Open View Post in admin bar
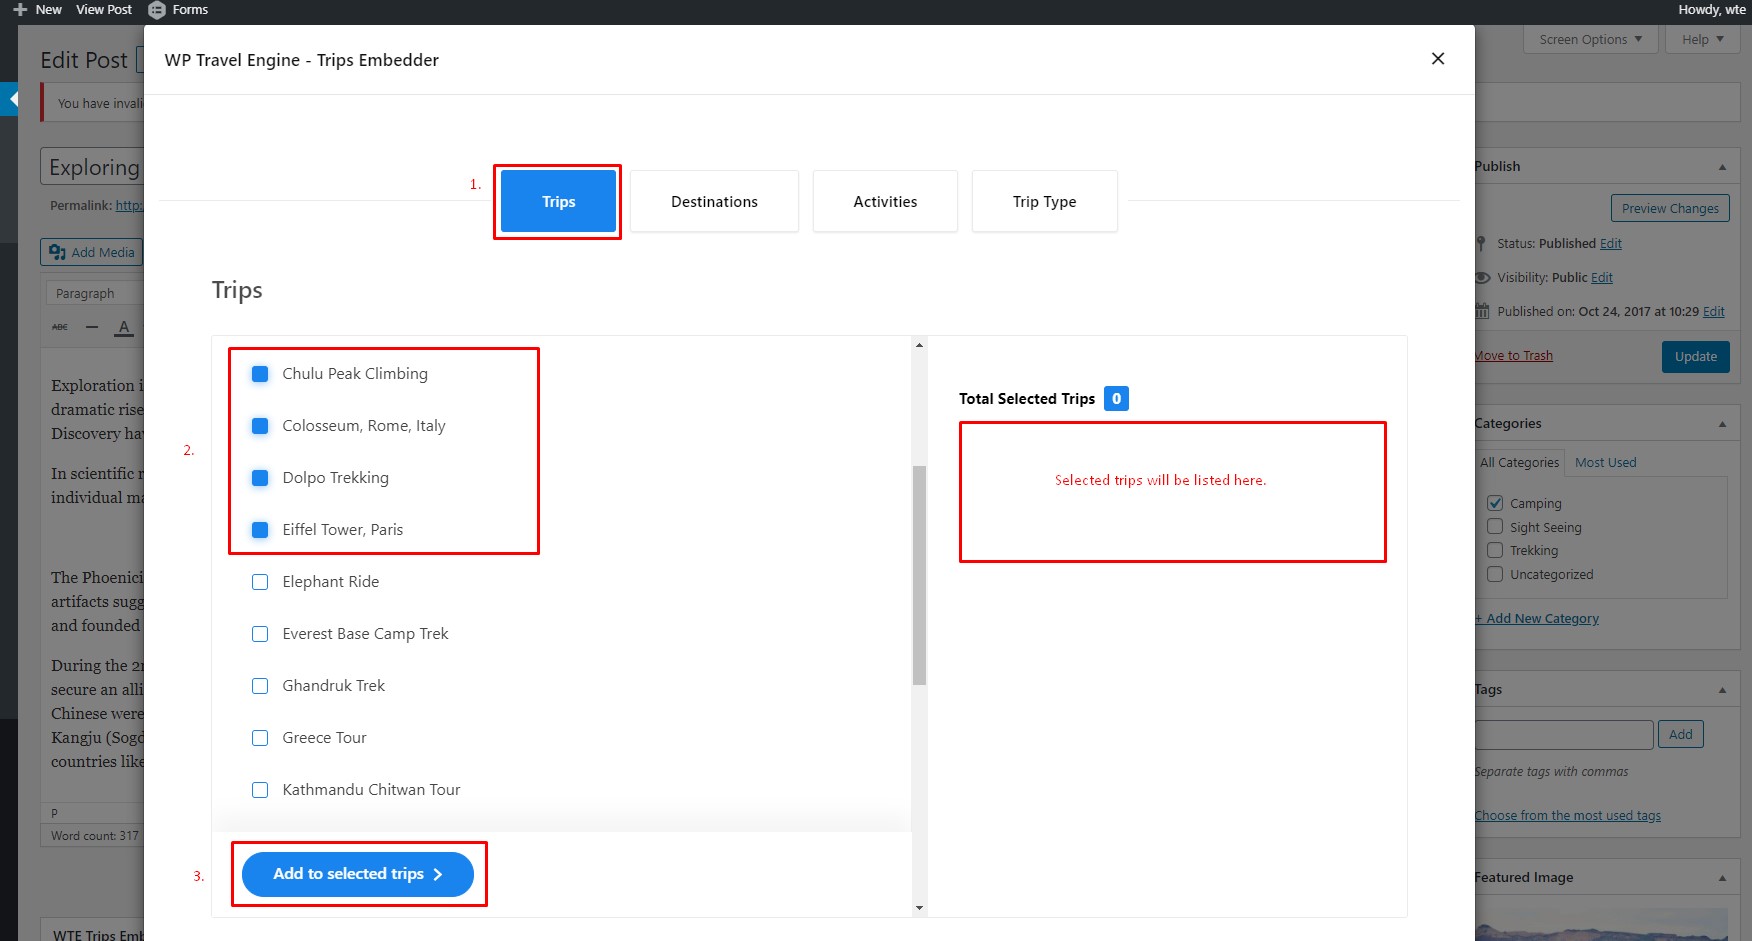The width and height of the screenshot is (1752, 941). coord(104,10)
